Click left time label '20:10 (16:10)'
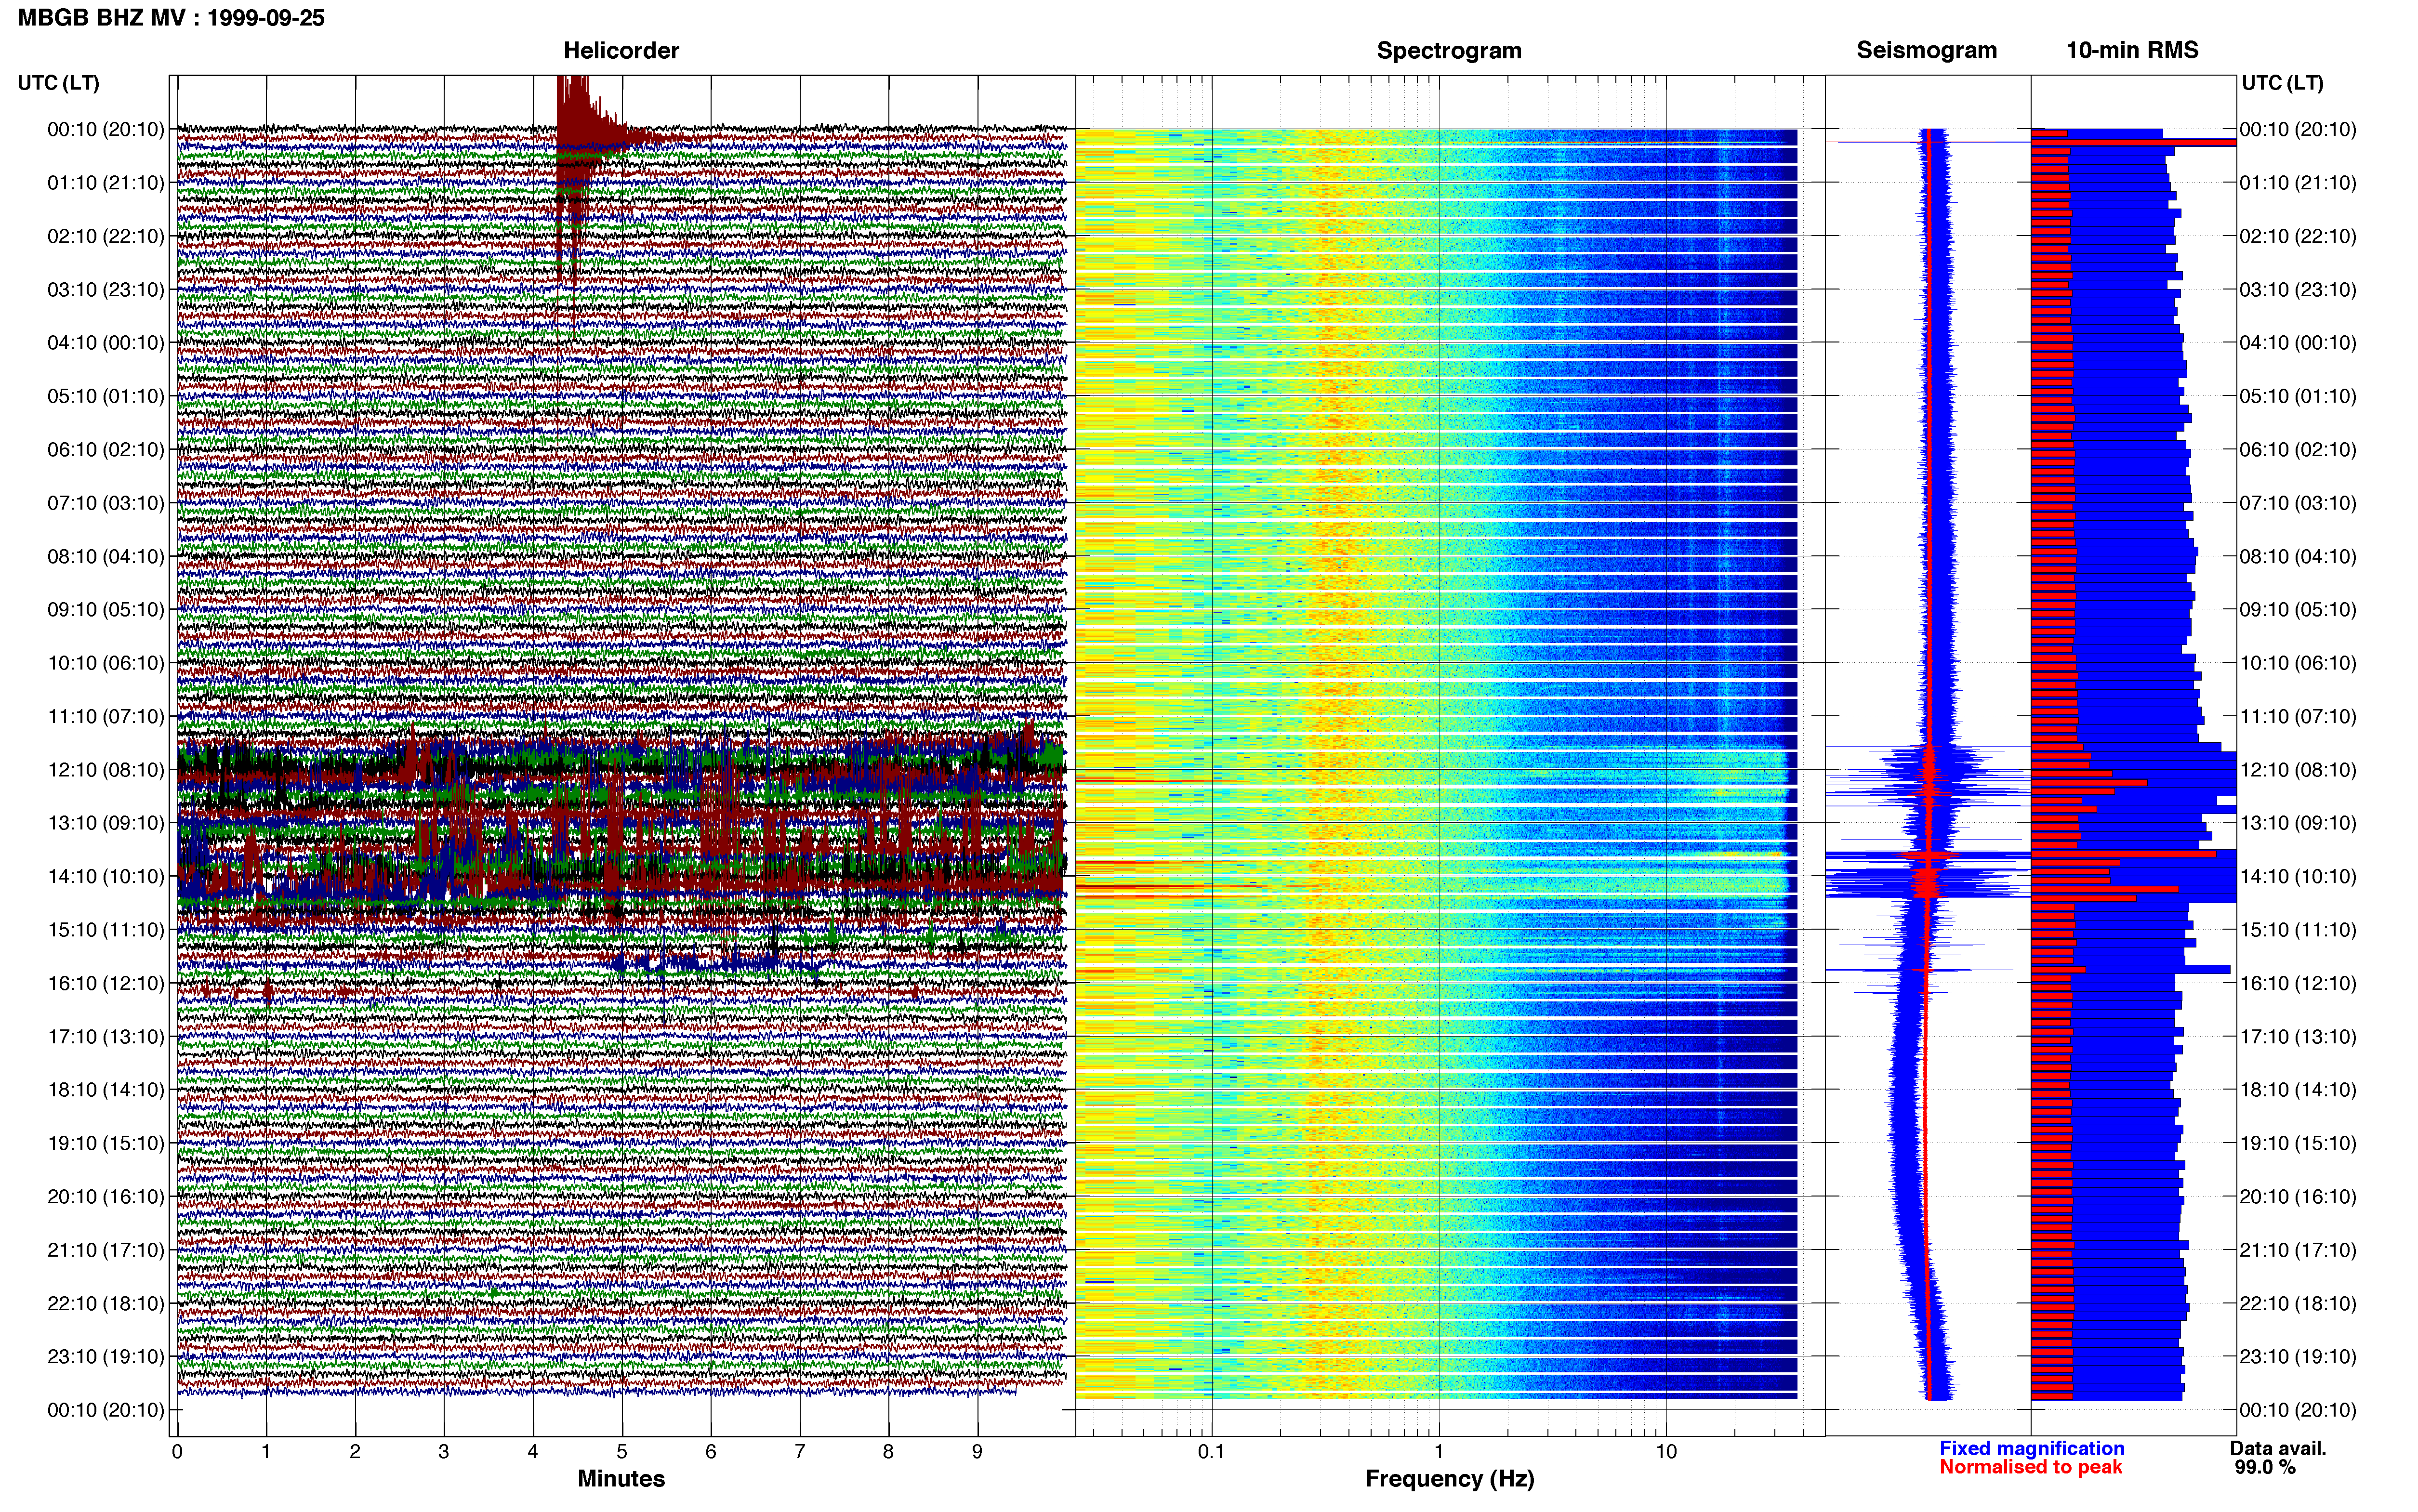Screen dimensions: 2418x1512 point(106,1197)
